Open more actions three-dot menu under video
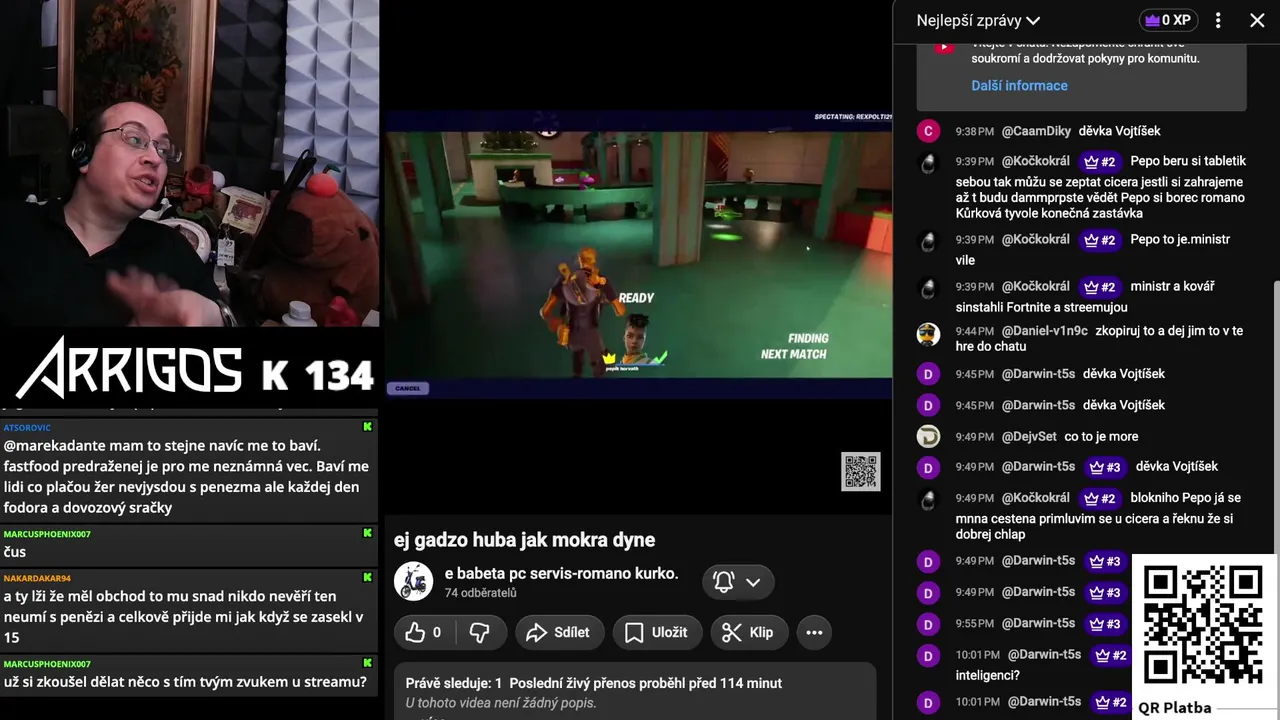The width and height of the screenshot is (1280, 720). pos(814,632)
